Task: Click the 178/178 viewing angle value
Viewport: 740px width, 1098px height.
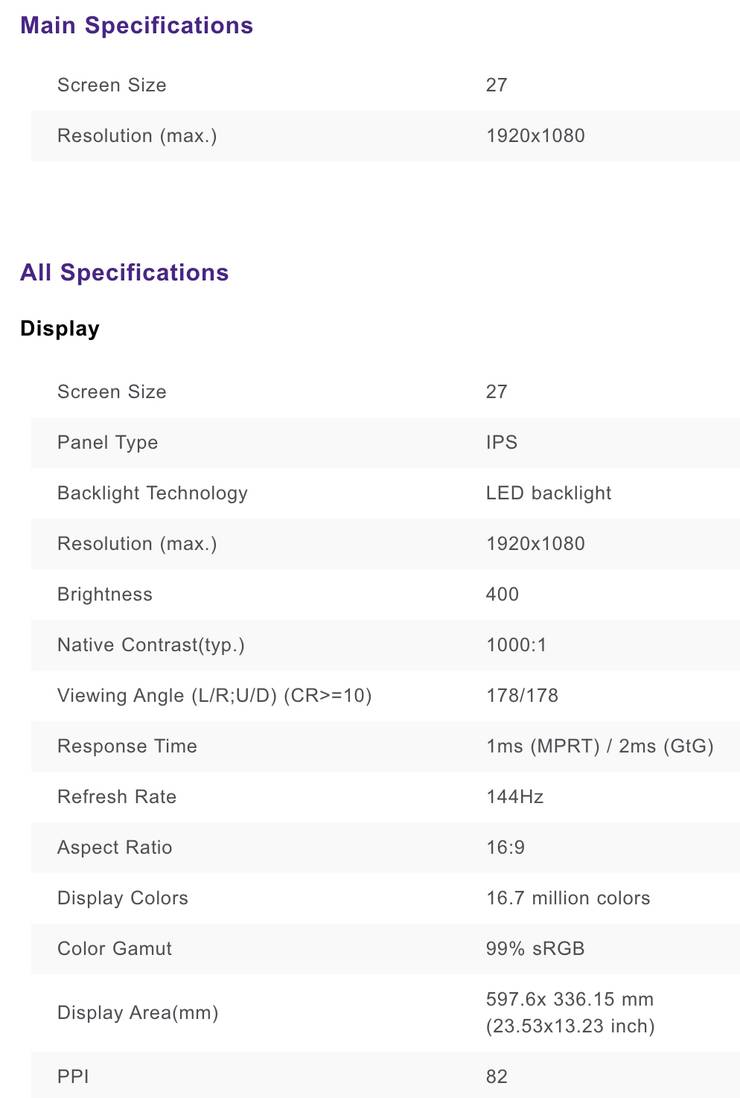Action: click(522, 695)
